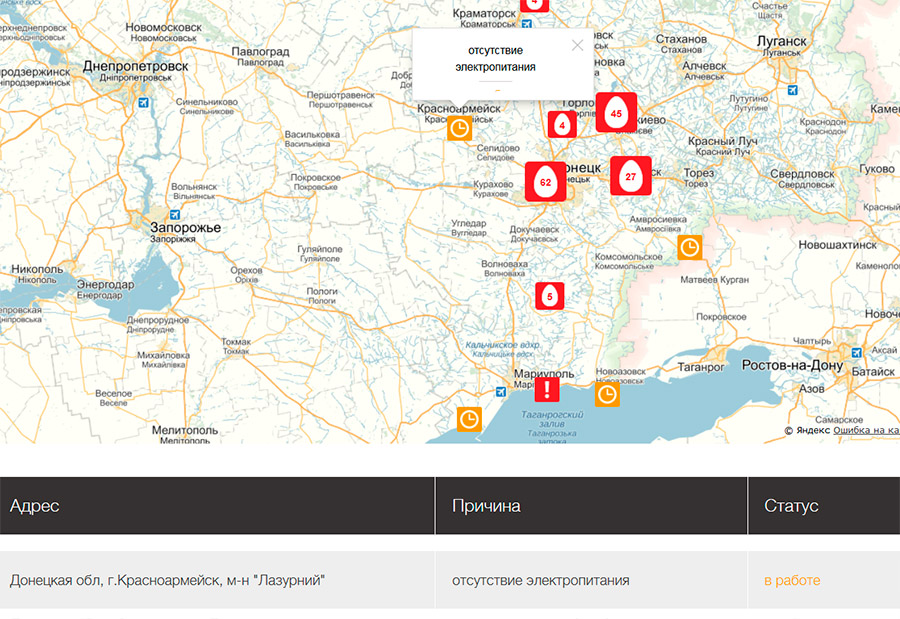Open the red cluster marker numbered 5
This screenshot has width=900, height=619.
(x=549, y=296)
